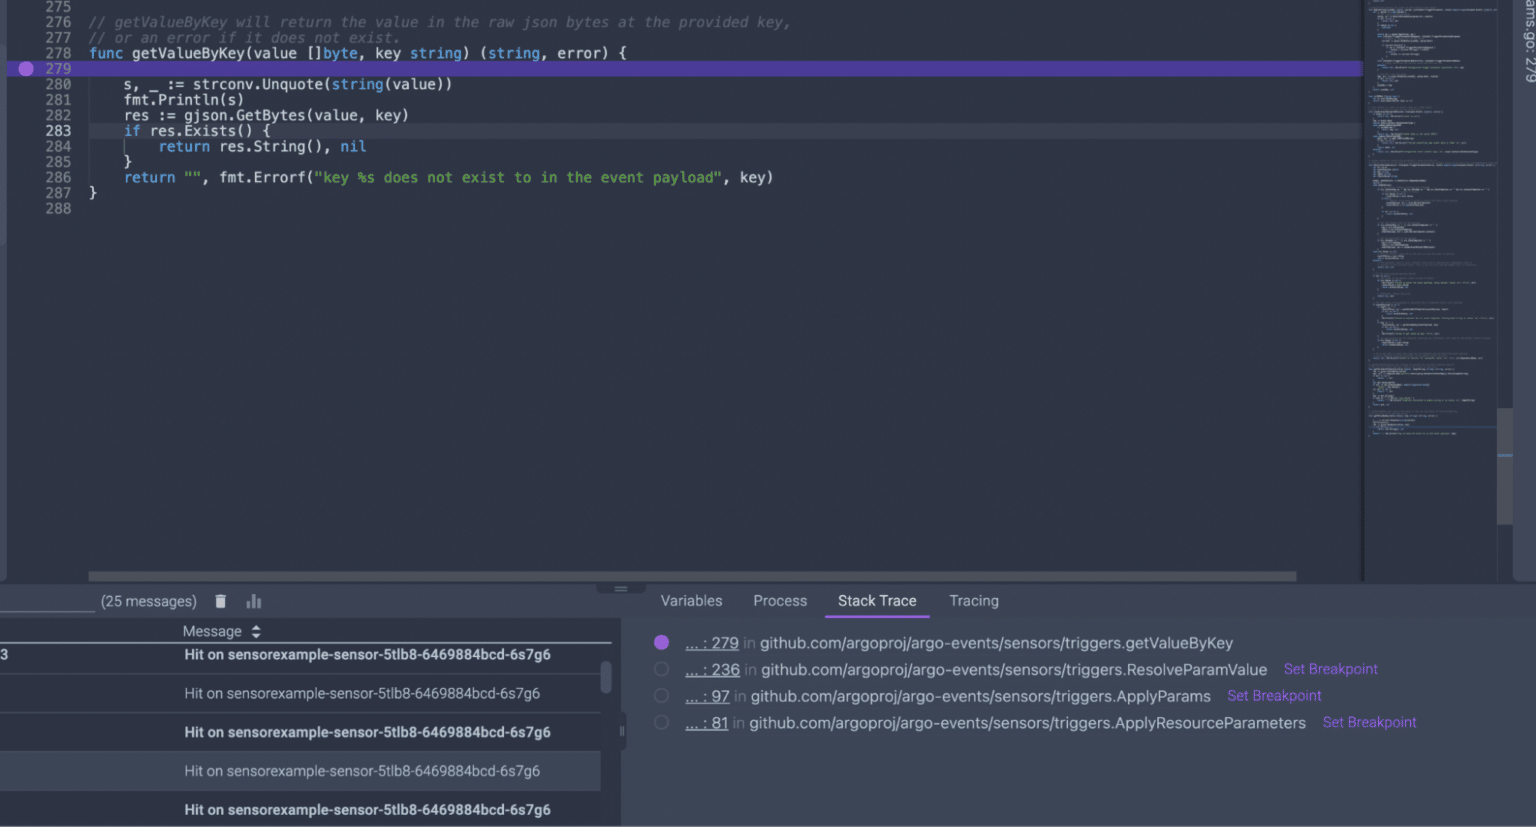Click the purple breakpoint dot on line 279
The width and height of the screenshot is (1536, 827).
(x=24, y=69)
